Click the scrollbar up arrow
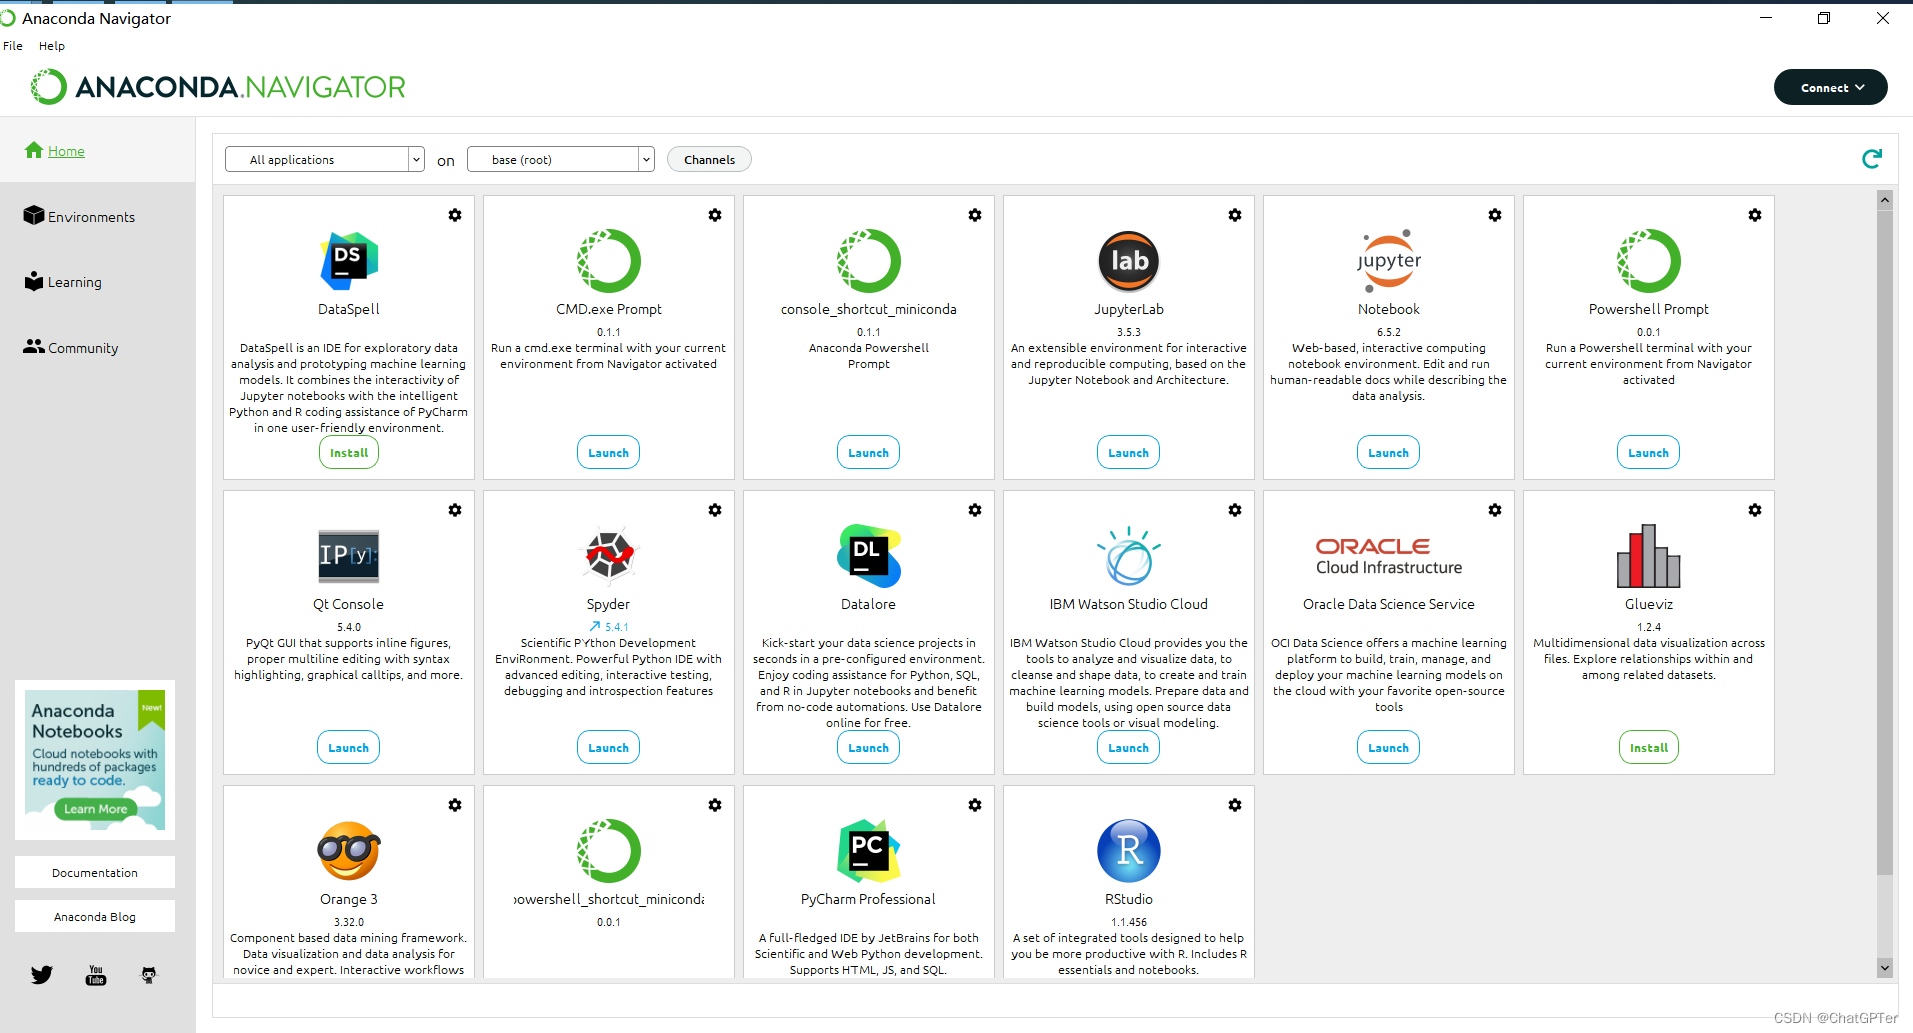1913x1033 pixels. pyautogui.click(x=1885, y=199)
